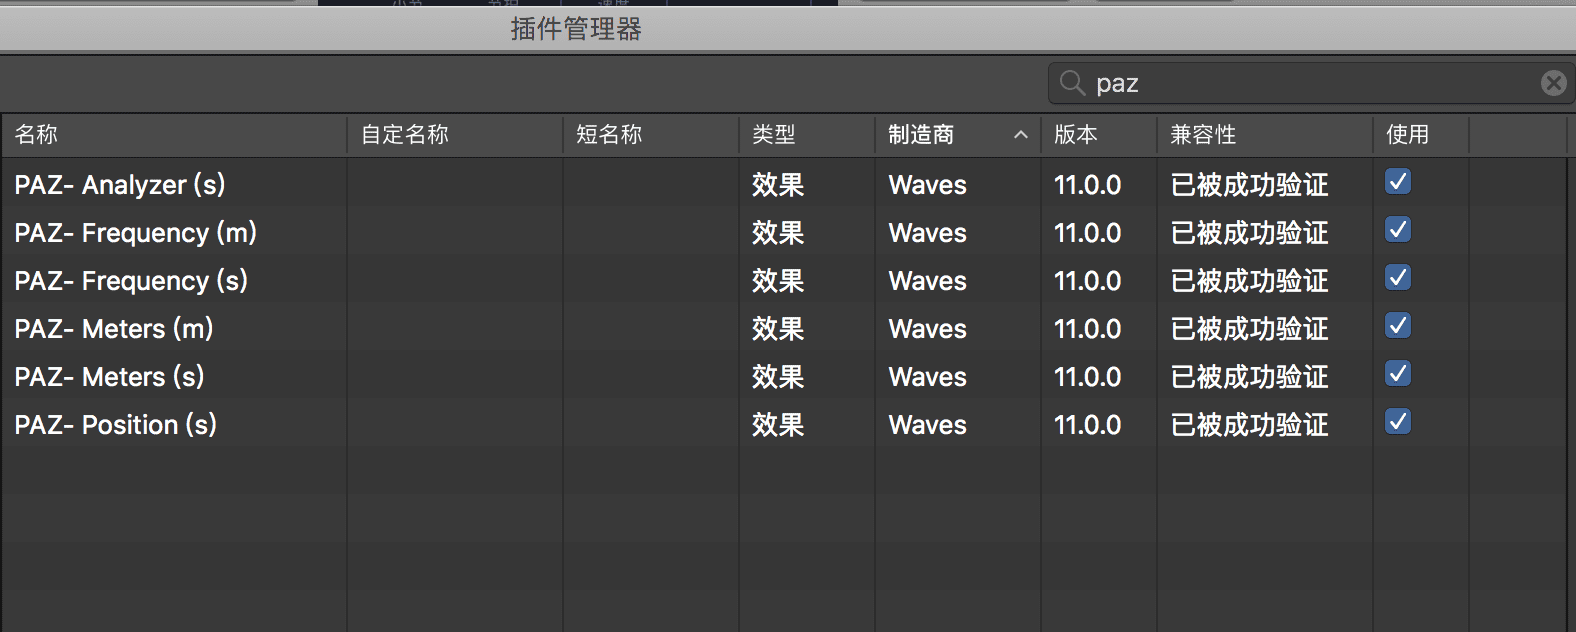Click 已被成功验证 for PAZ- Analyzer (s)

coord(1250,185)
